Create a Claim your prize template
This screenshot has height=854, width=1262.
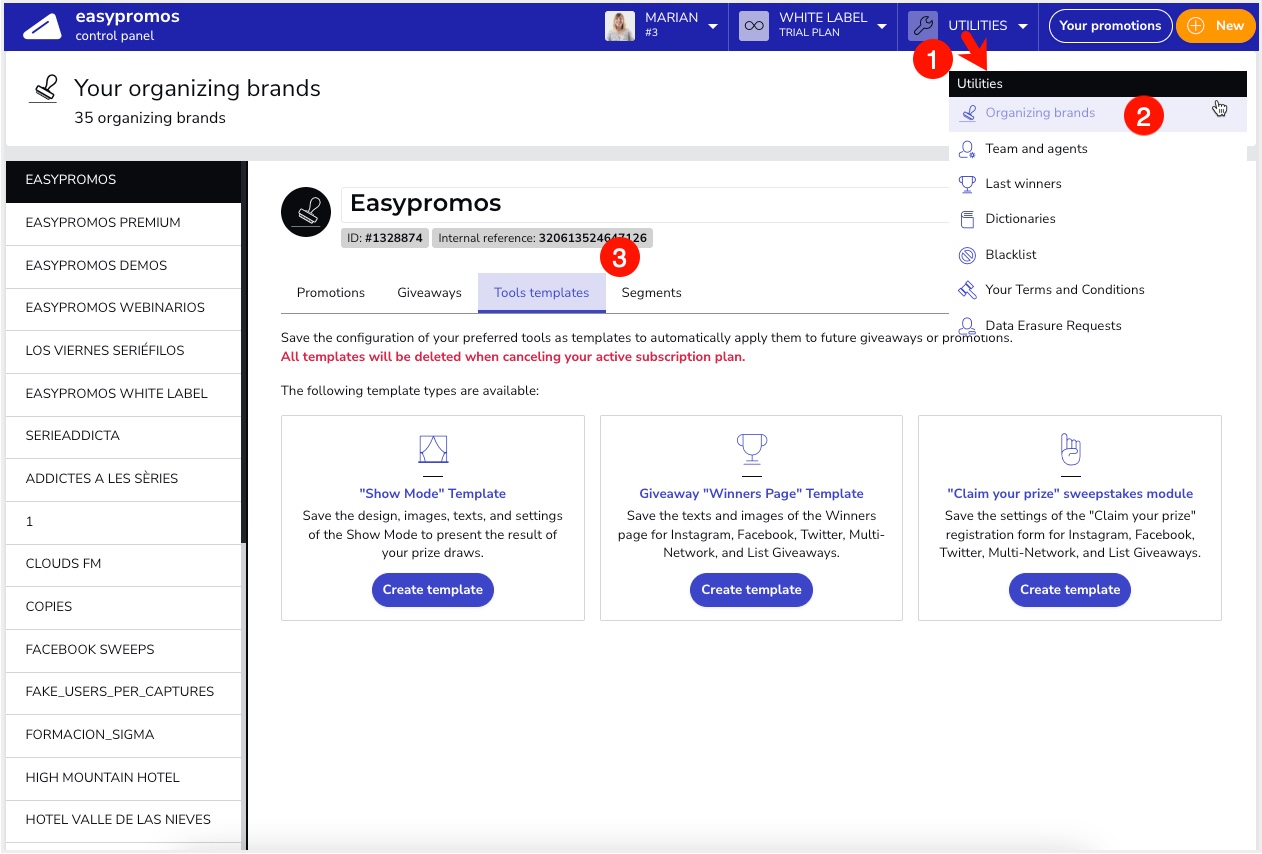point(1070,590)
